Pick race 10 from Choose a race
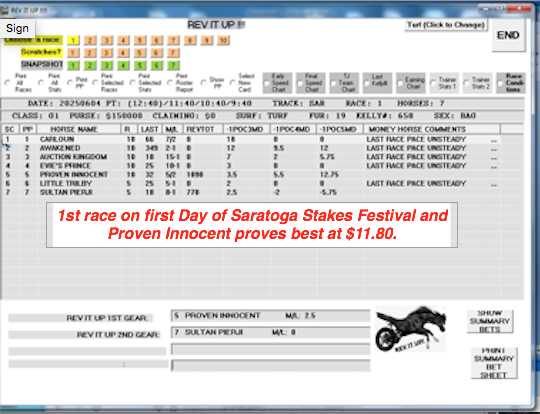Viewport: 540px width, 414px height. pos(223,40)
